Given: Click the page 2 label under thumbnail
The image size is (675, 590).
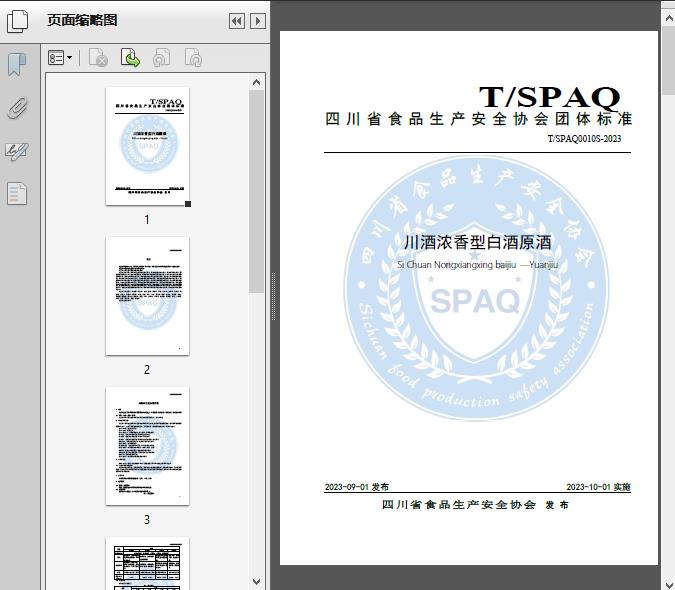Looking at the screenshot, I should point(147,369).
